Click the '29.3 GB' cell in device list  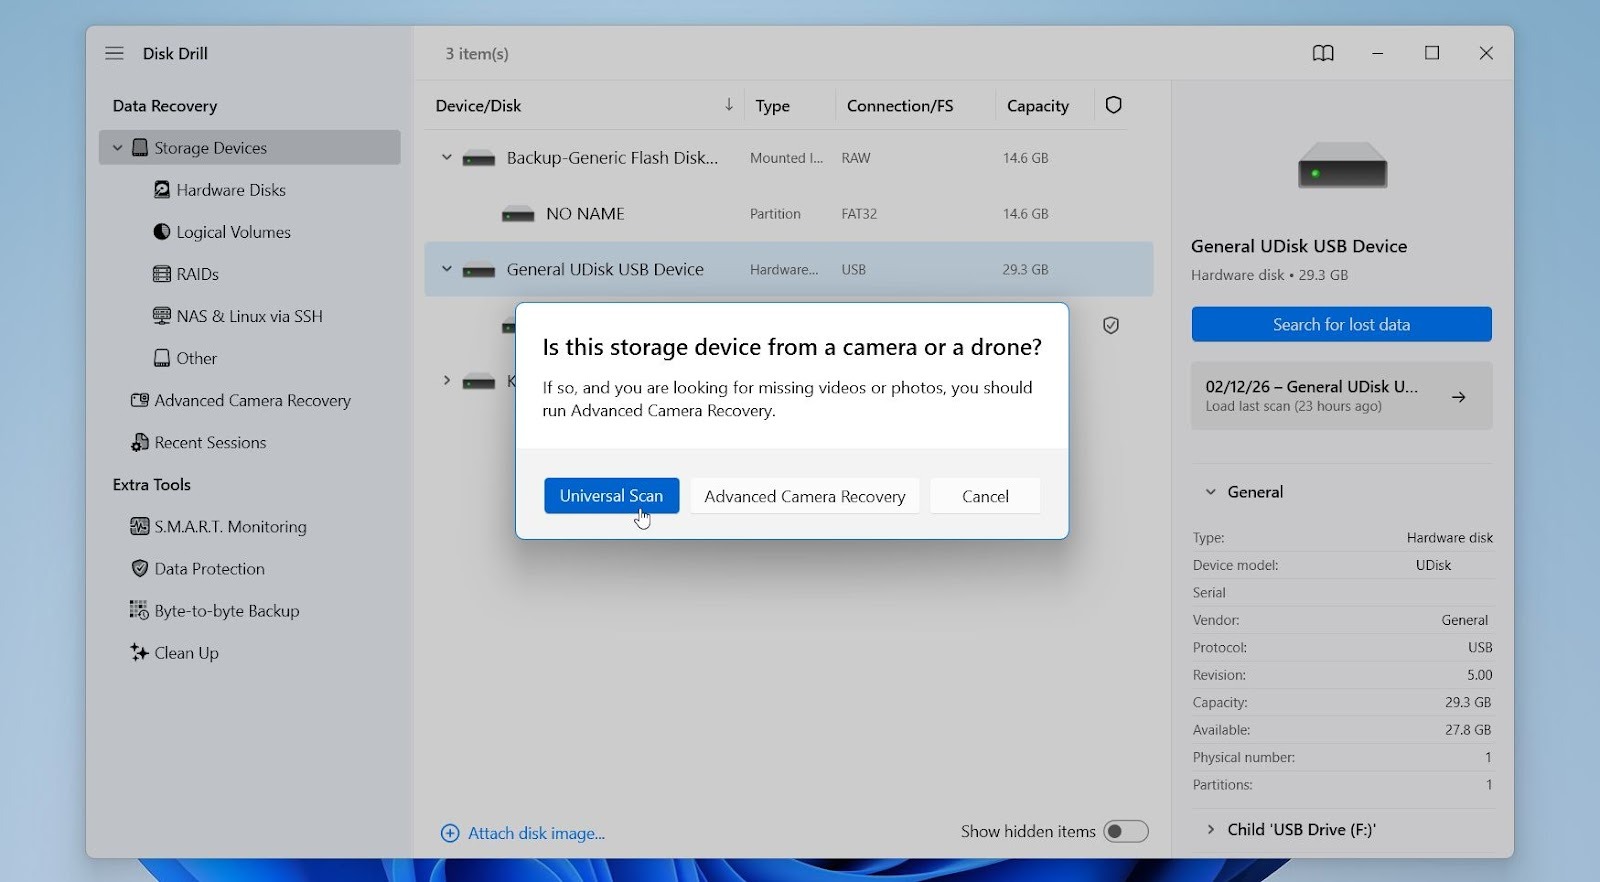click(1025, 270)
